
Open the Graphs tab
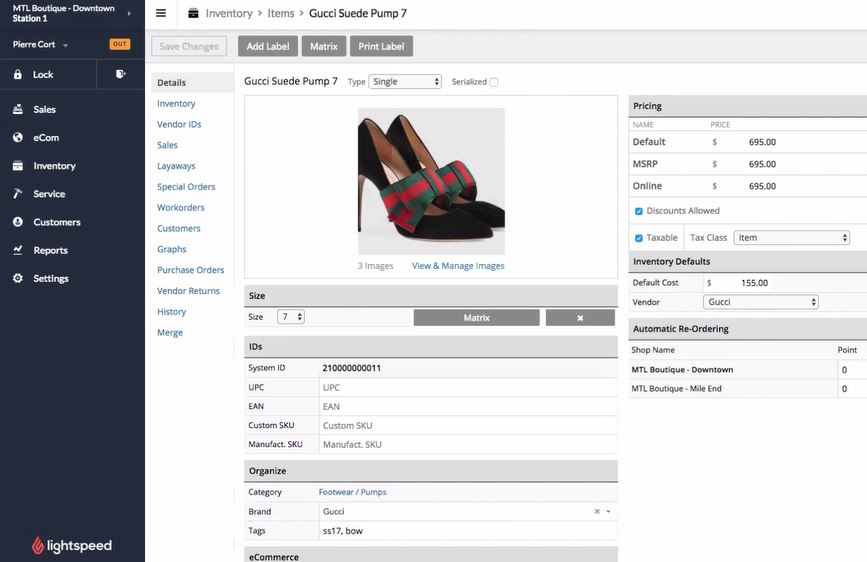point(171,249)
